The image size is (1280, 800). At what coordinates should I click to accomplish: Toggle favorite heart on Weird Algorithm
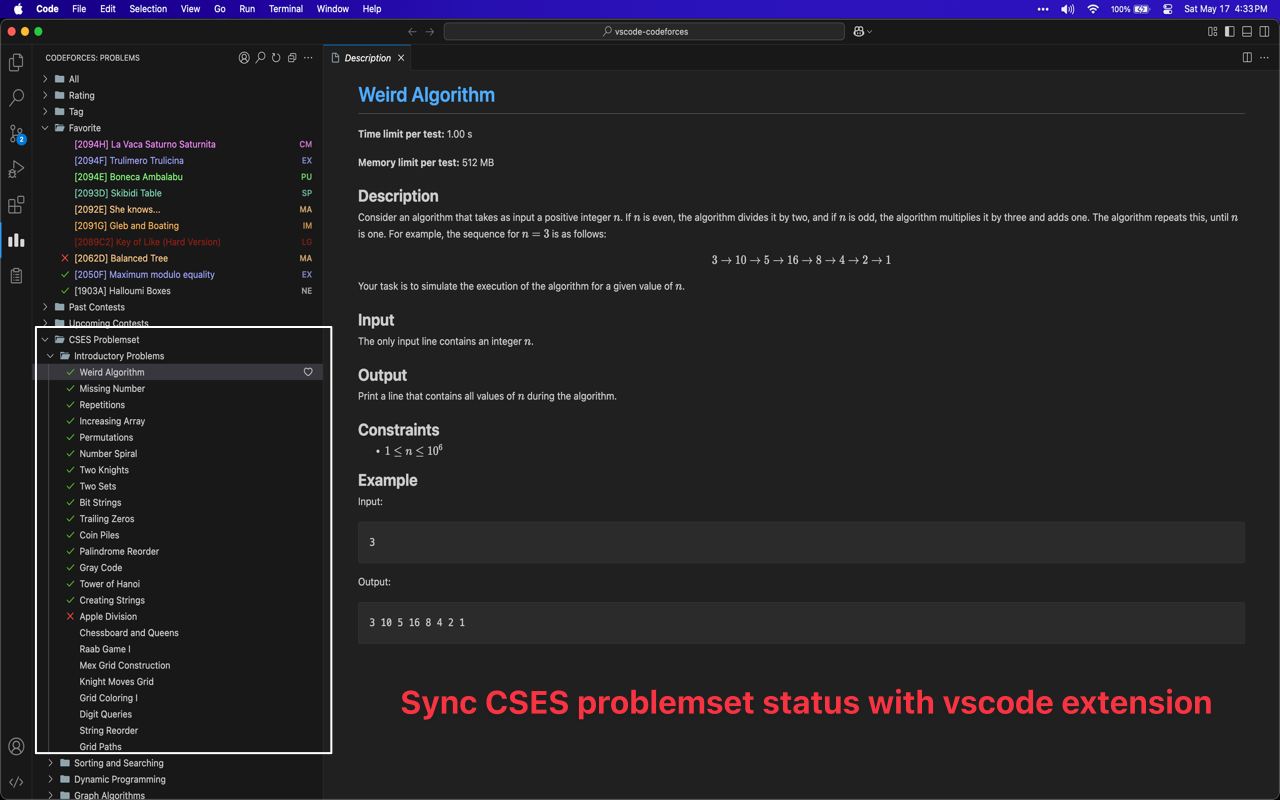pos(308,372)
